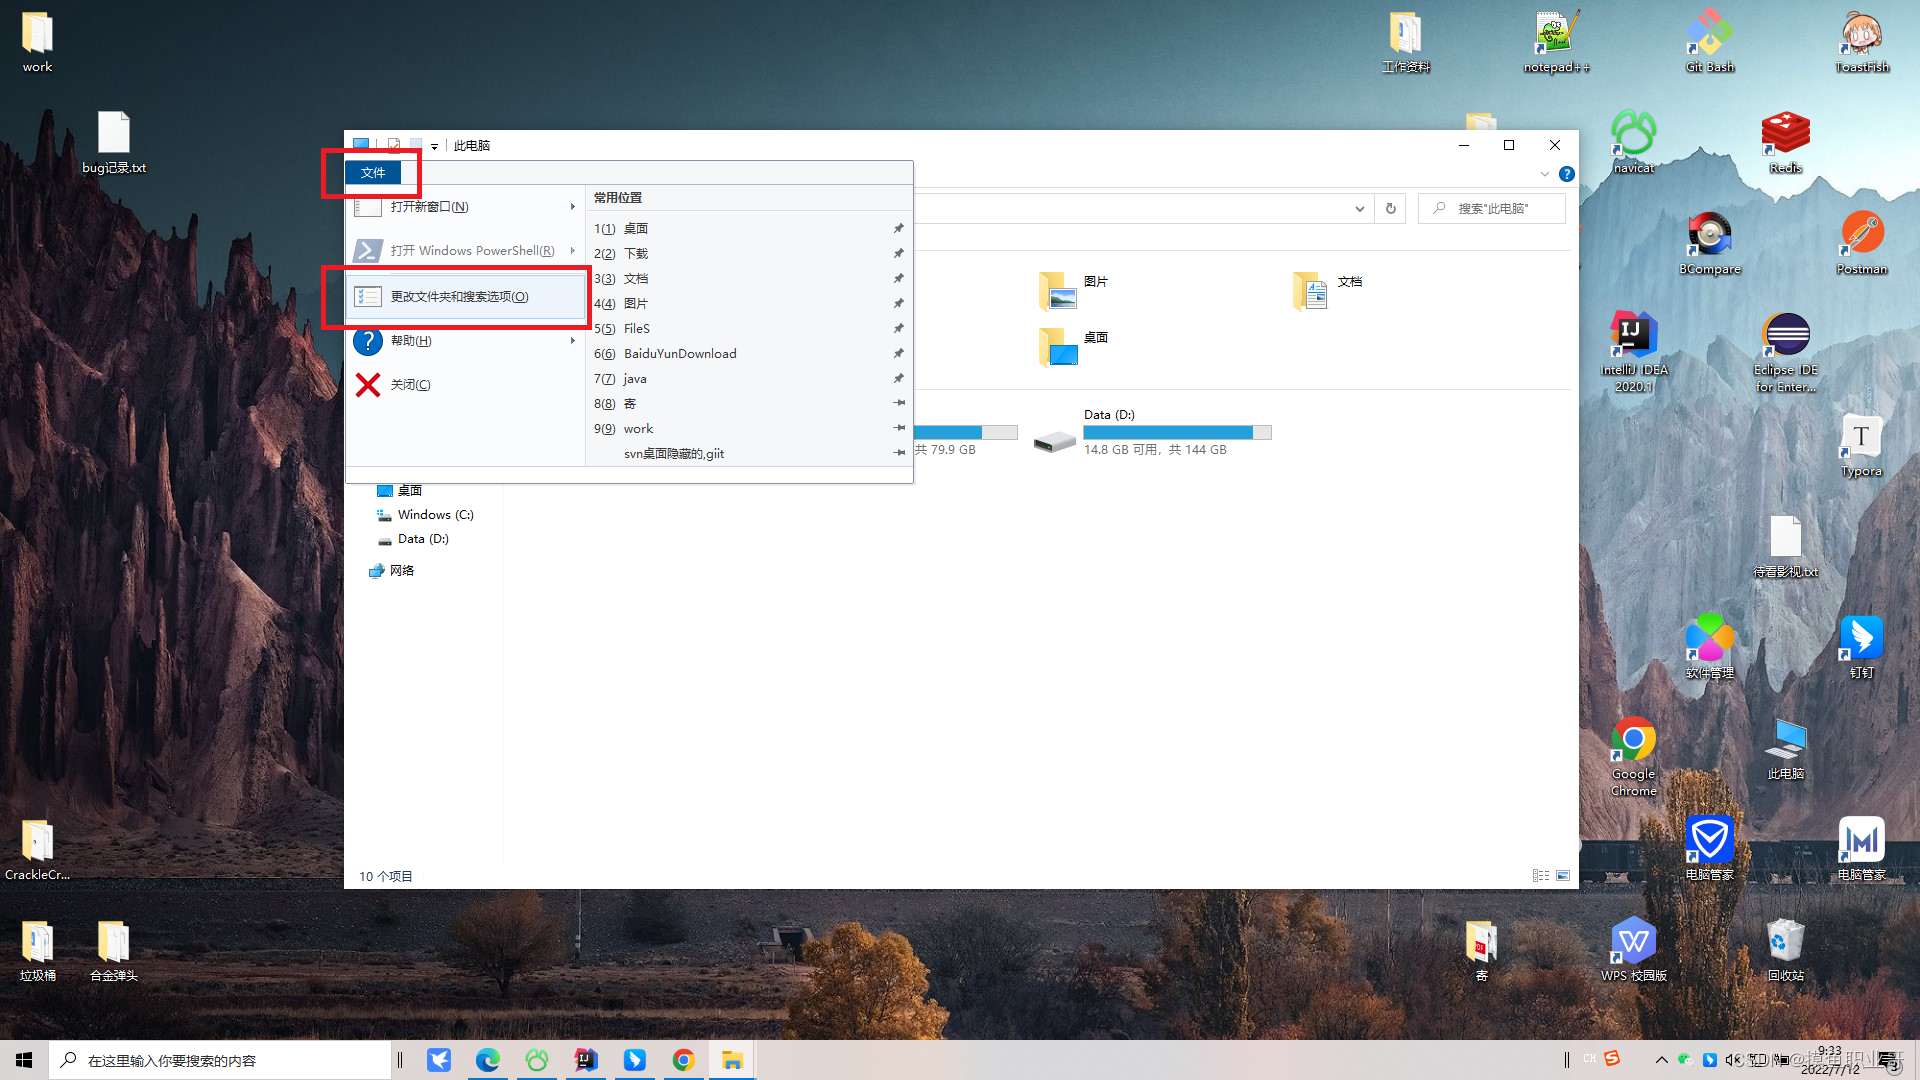The width and height of the screenshot is (1920, 1080).
Task: Launch Google Chrome from the taskbar
Action: click(x=683, y=1060)
